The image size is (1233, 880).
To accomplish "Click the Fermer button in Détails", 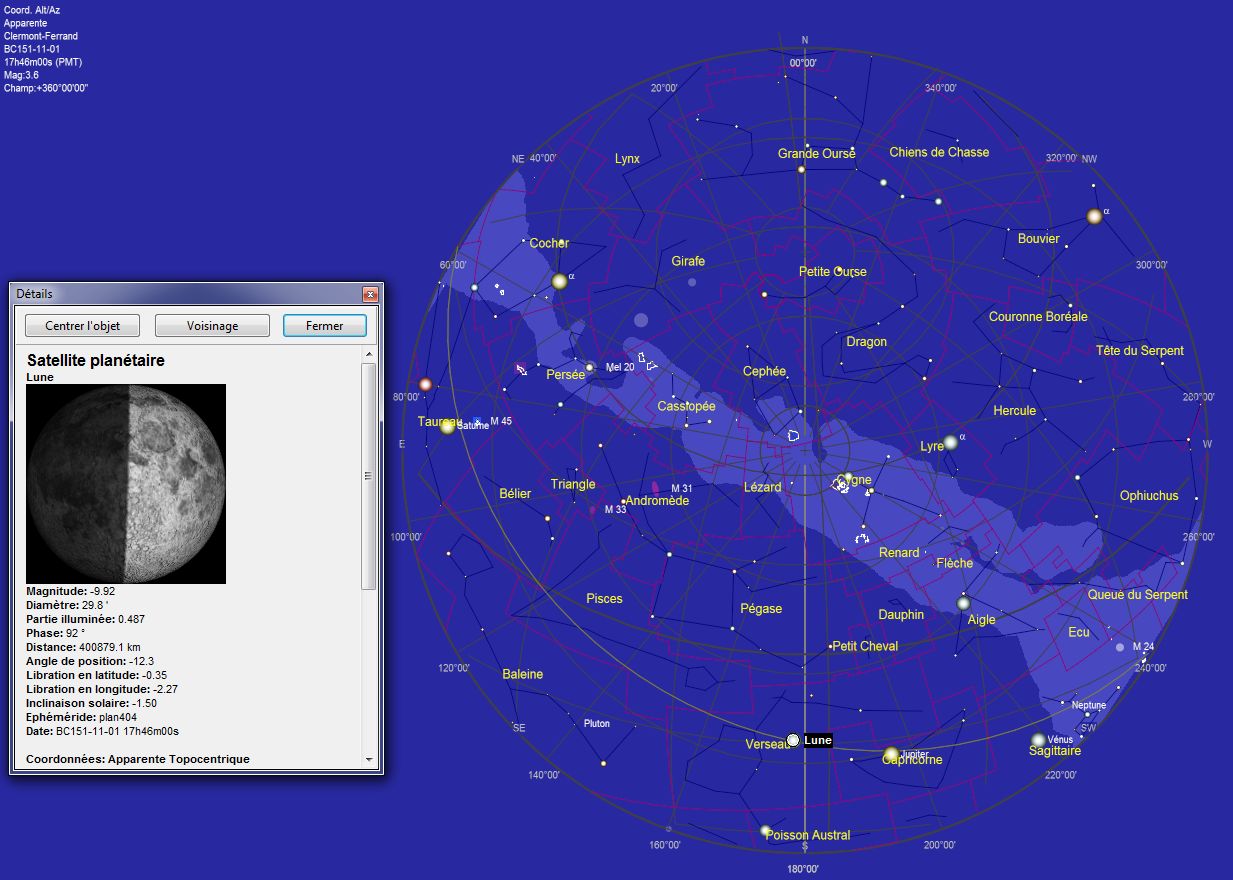I will coord(324,326).
